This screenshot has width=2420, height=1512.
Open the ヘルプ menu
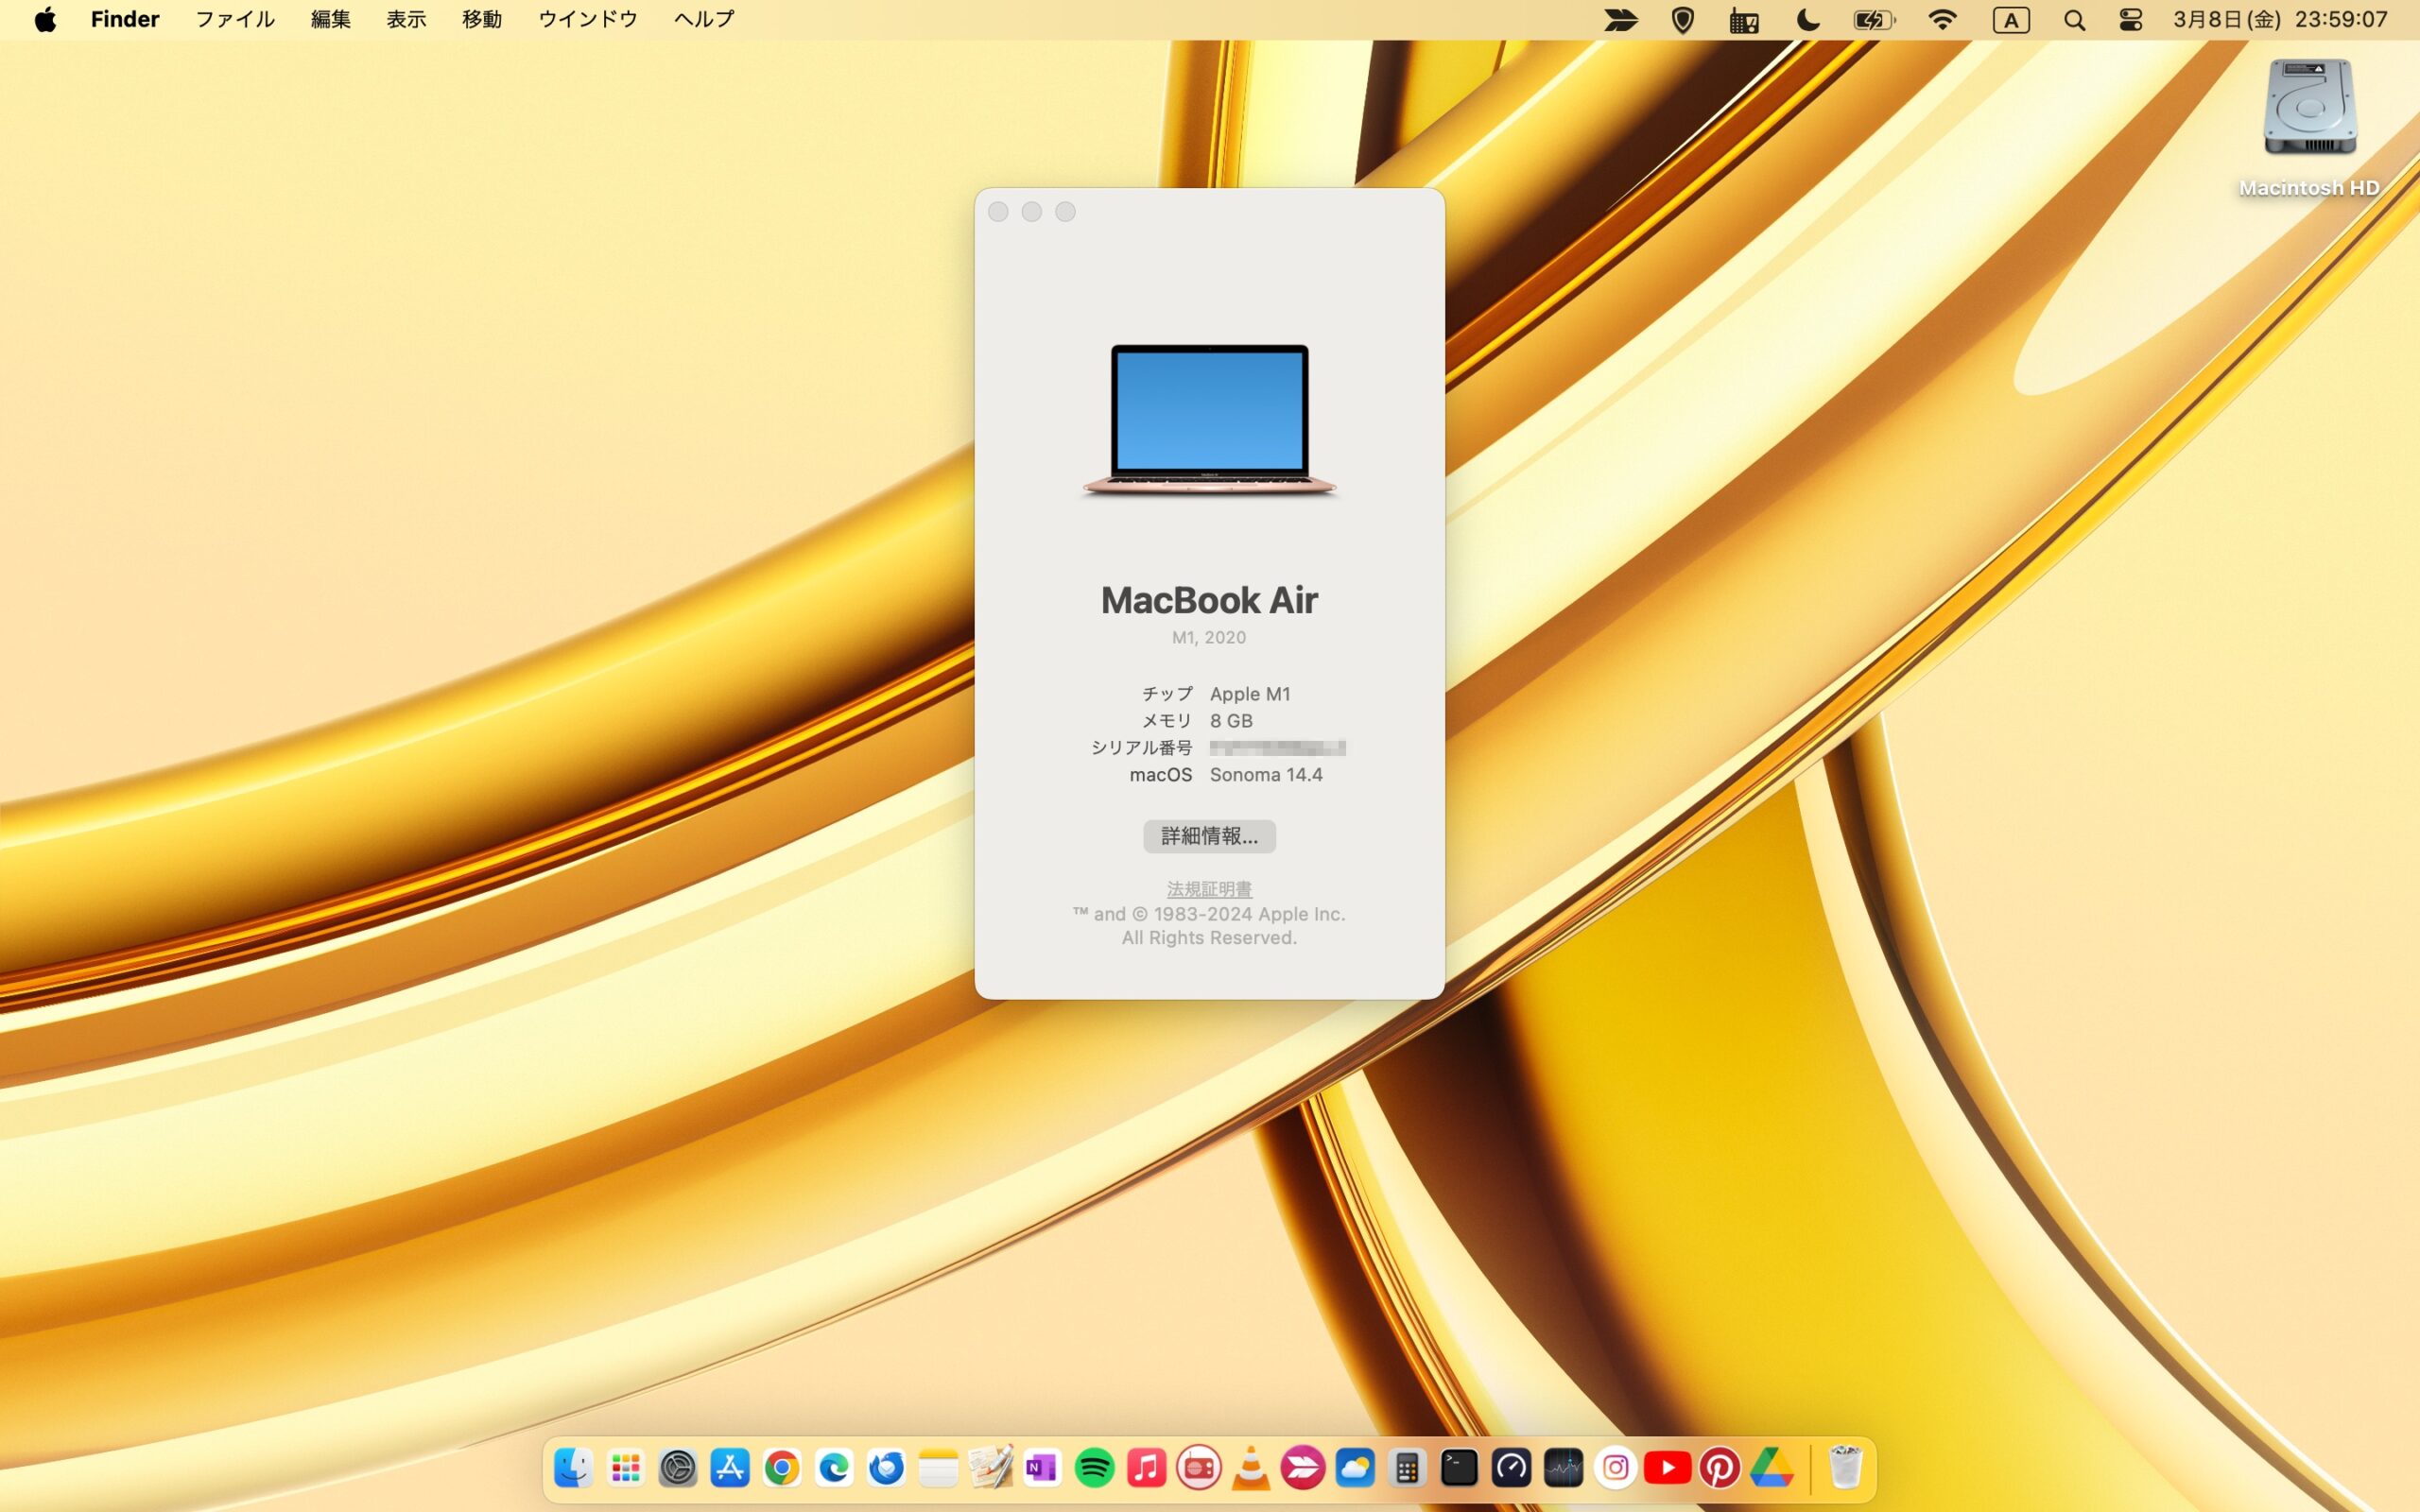click(704, 20)
